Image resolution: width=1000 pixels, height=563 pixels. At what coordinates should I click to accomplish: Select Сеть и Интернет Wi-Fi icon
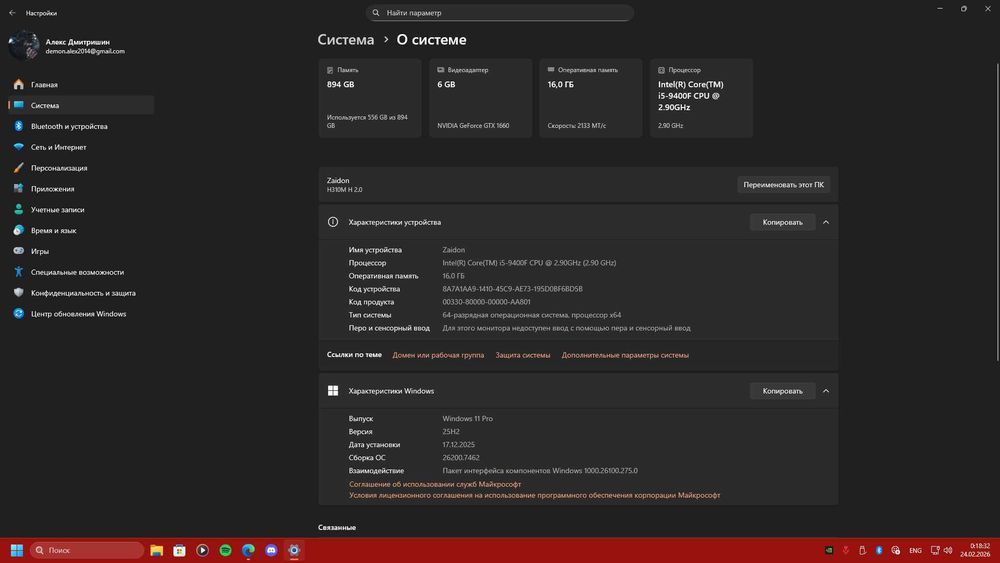pyautogui.click(x=18, y=147)
